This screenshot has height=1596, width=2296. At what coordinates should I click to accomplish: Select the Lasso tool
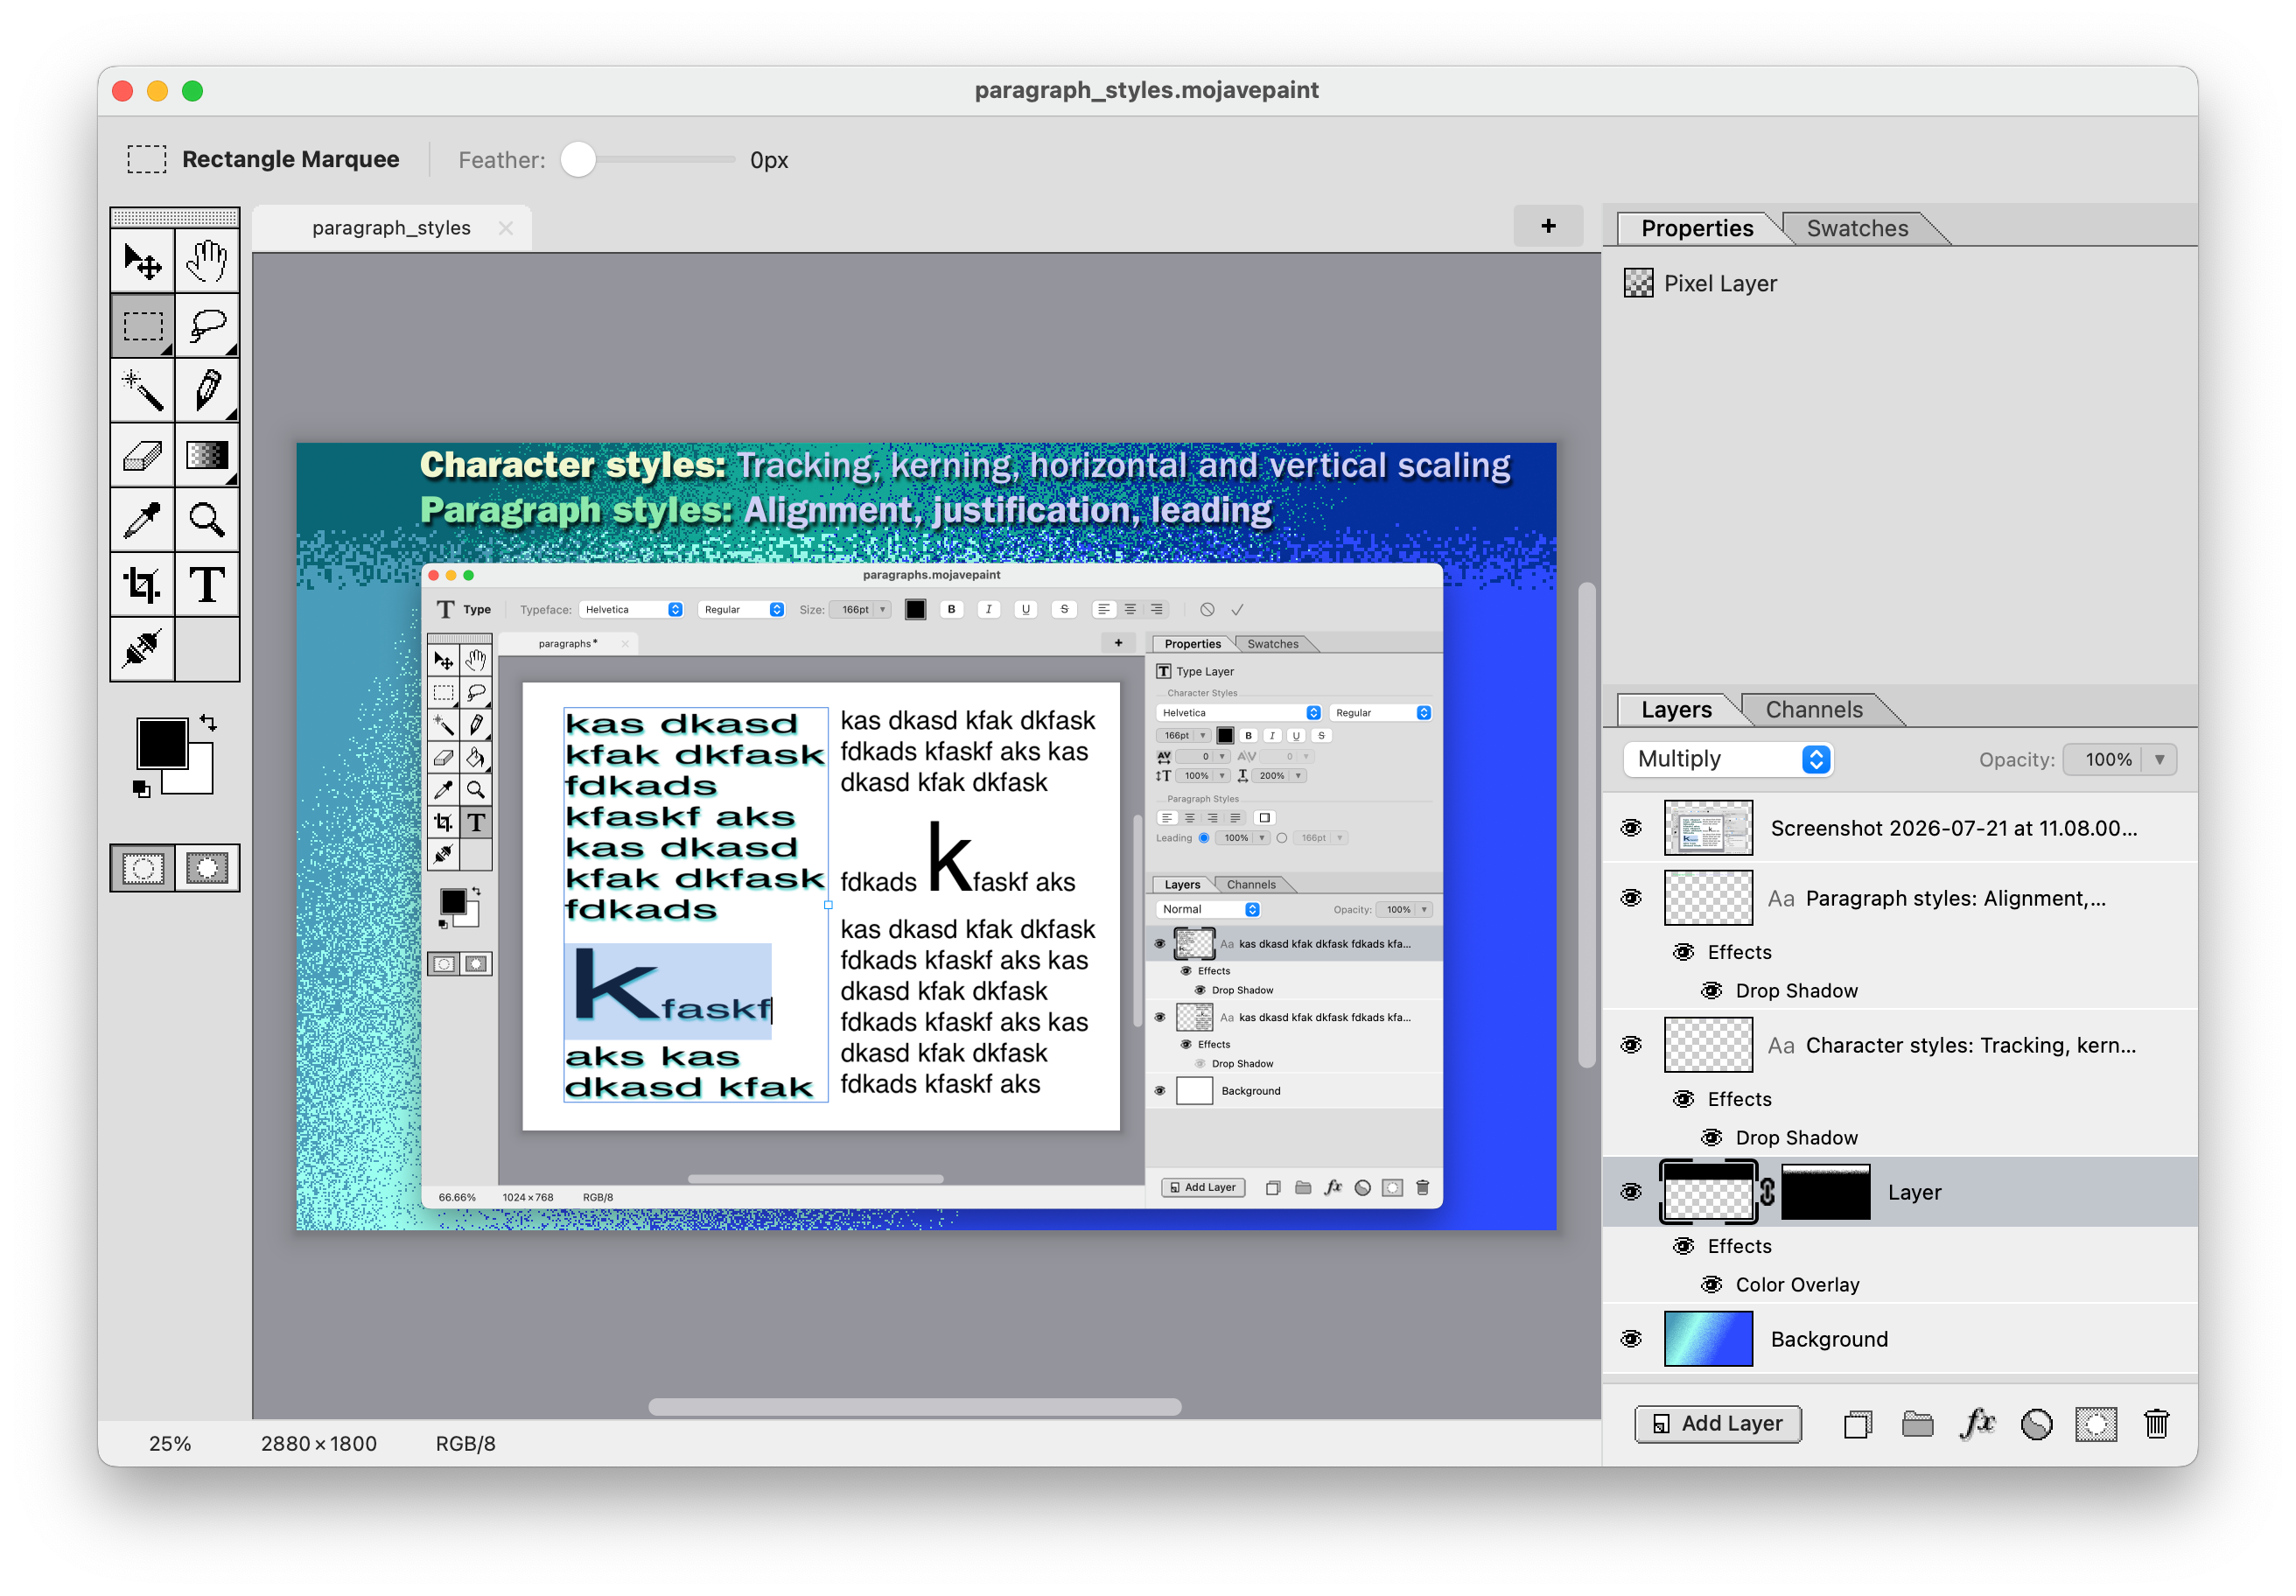[x=207, y=326]
